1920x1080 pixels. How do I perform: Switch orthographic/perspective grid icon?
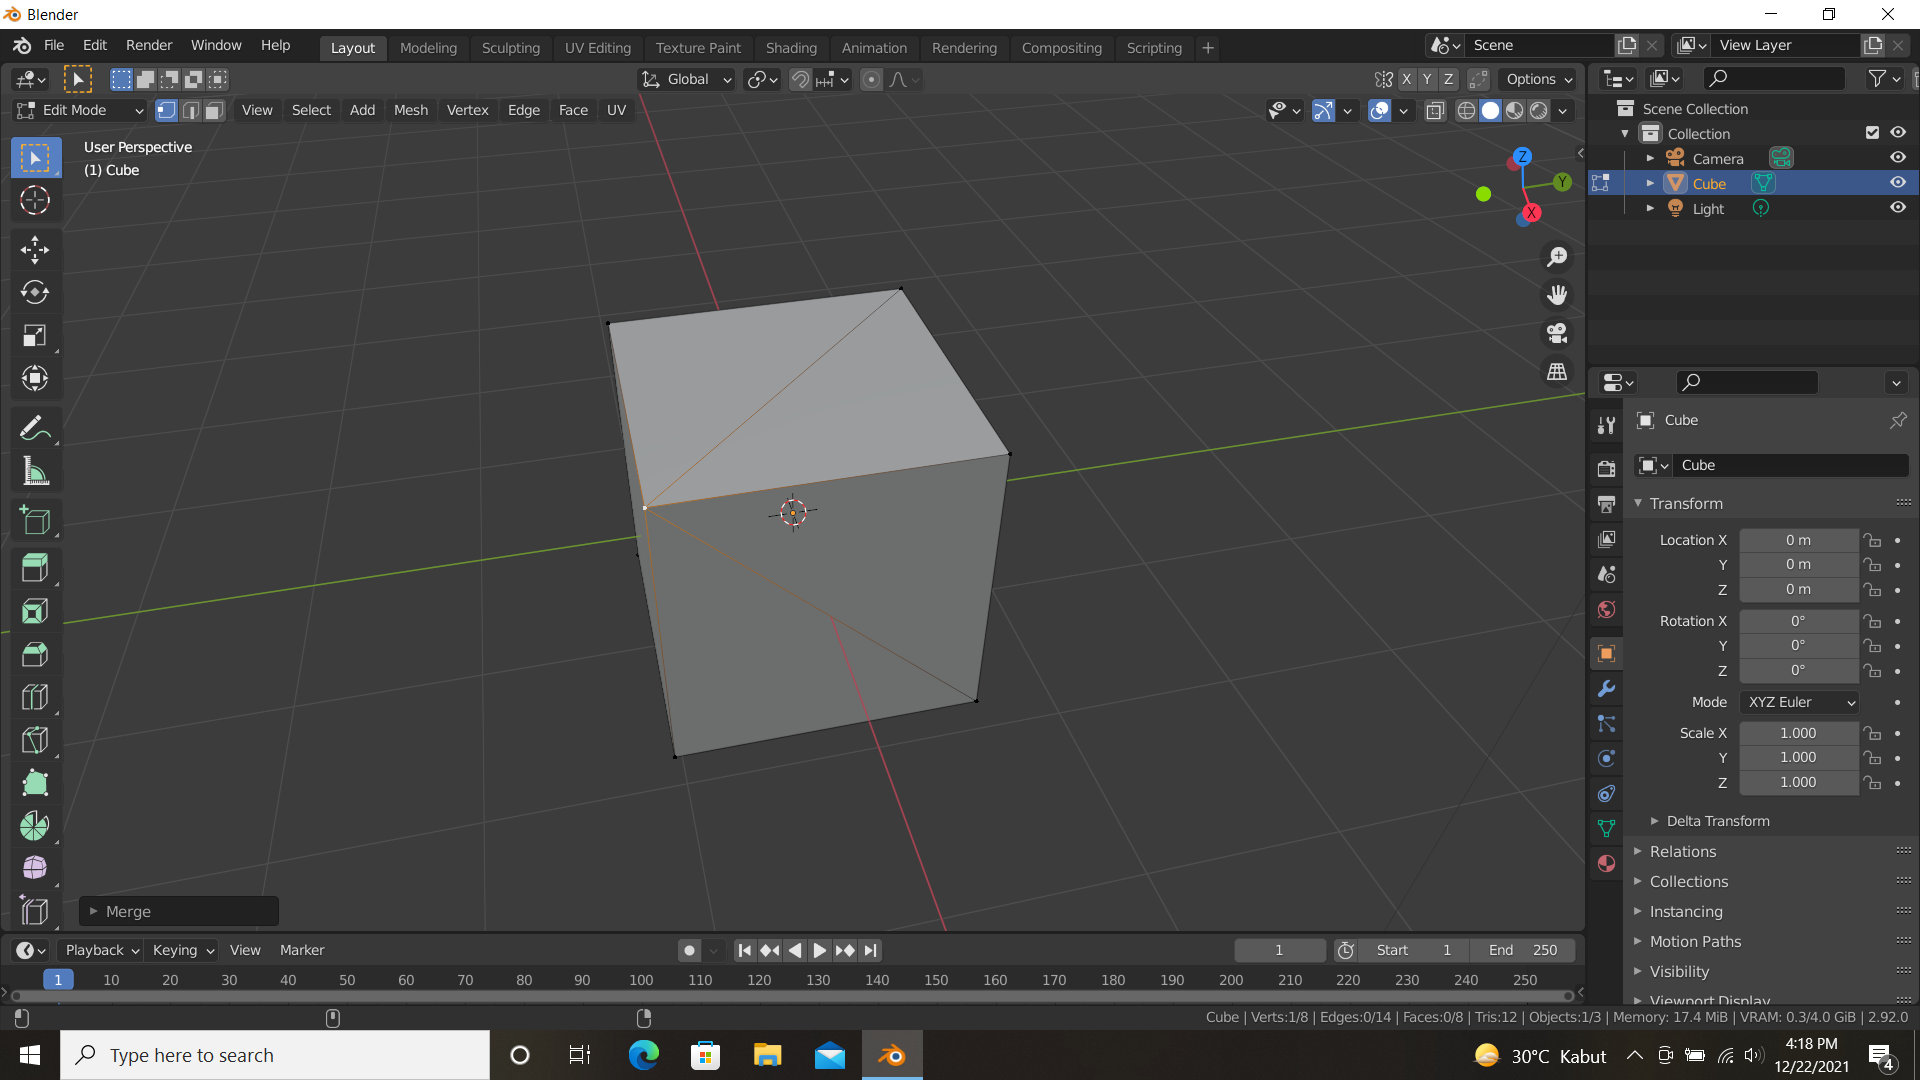1557,371
